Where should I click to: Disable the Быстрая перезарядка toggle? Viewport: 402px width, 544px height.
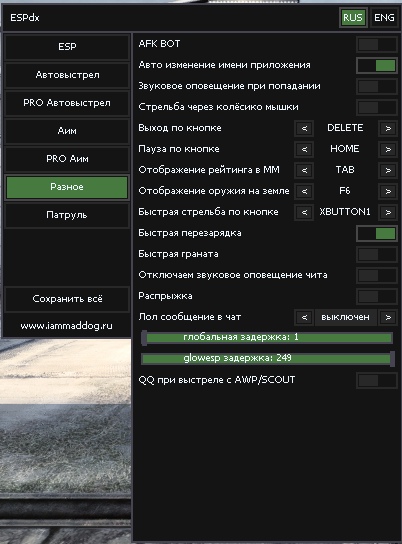click(x=377, y=233)
